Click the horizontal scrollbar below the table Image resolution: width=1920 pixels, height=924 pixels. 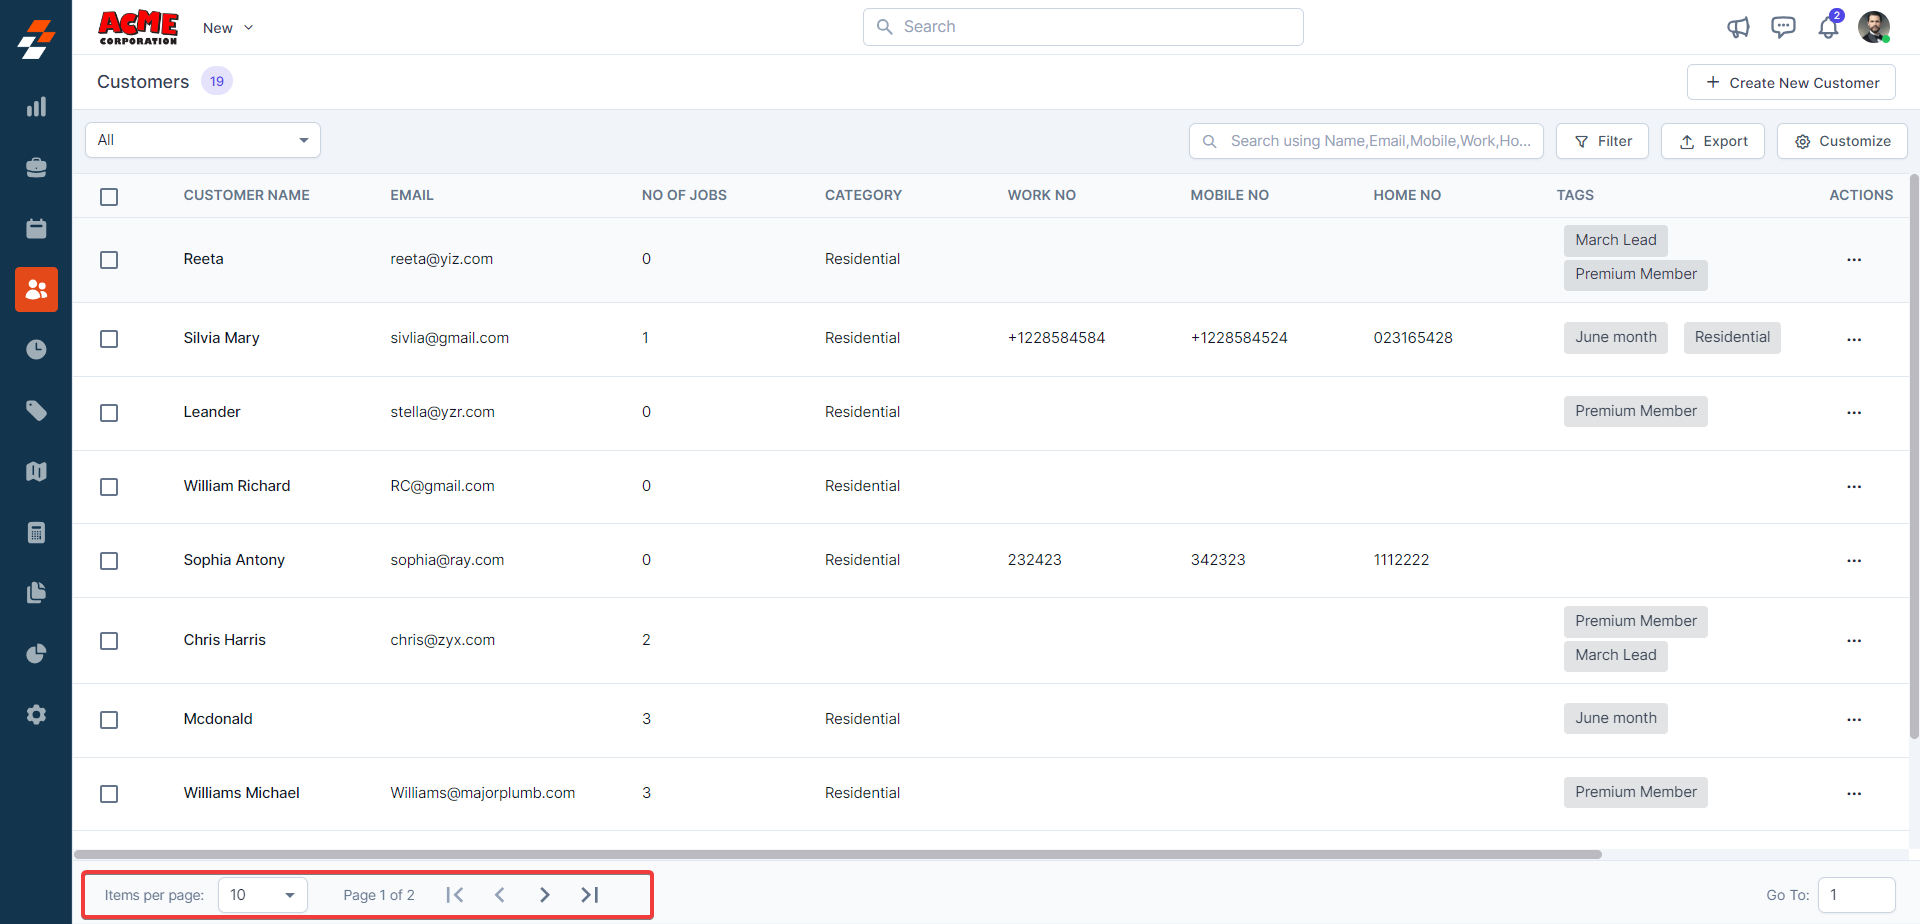[837, 854]
